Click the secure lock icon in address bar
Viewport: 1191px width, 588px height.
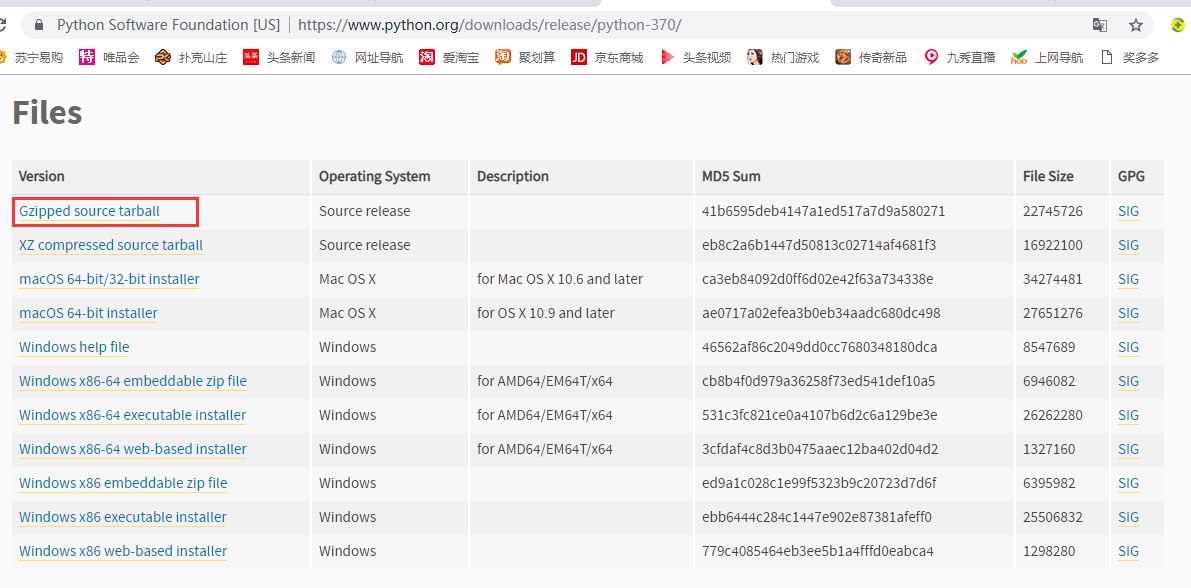click(x=39, y=25)
